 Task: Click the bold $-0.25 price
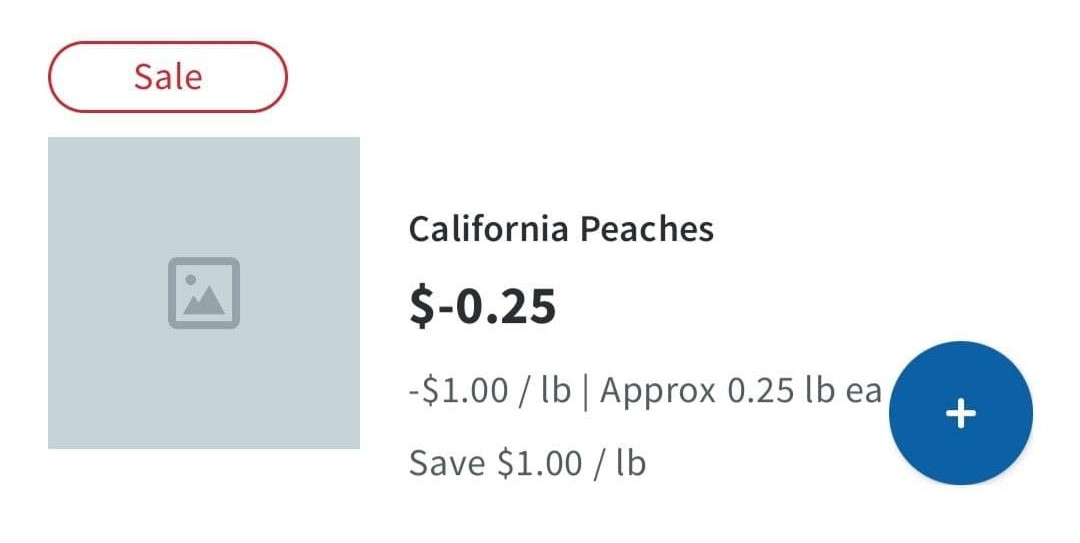click(x=482, y=306)
